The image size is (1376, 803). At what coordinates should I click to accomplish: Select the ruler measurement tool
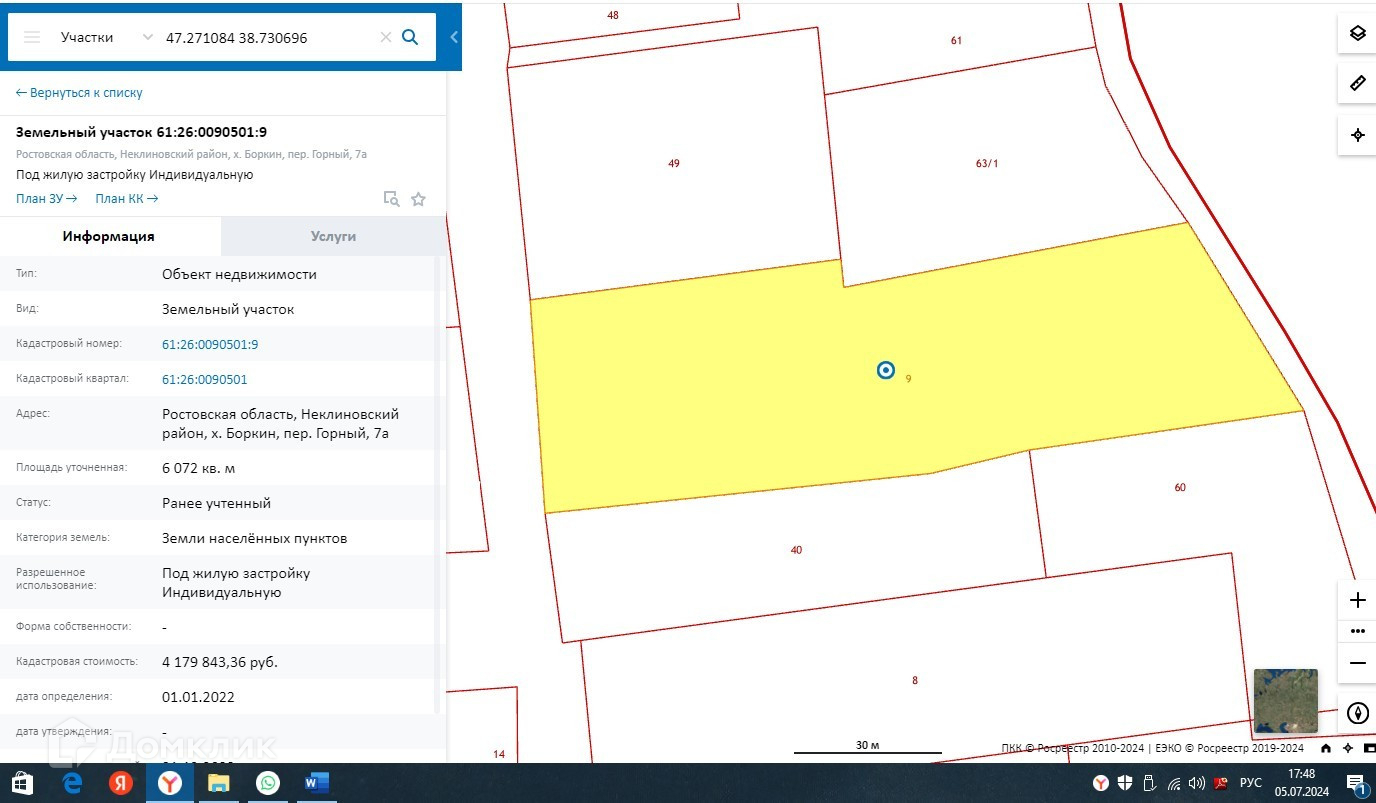[x=1357, y=84]
